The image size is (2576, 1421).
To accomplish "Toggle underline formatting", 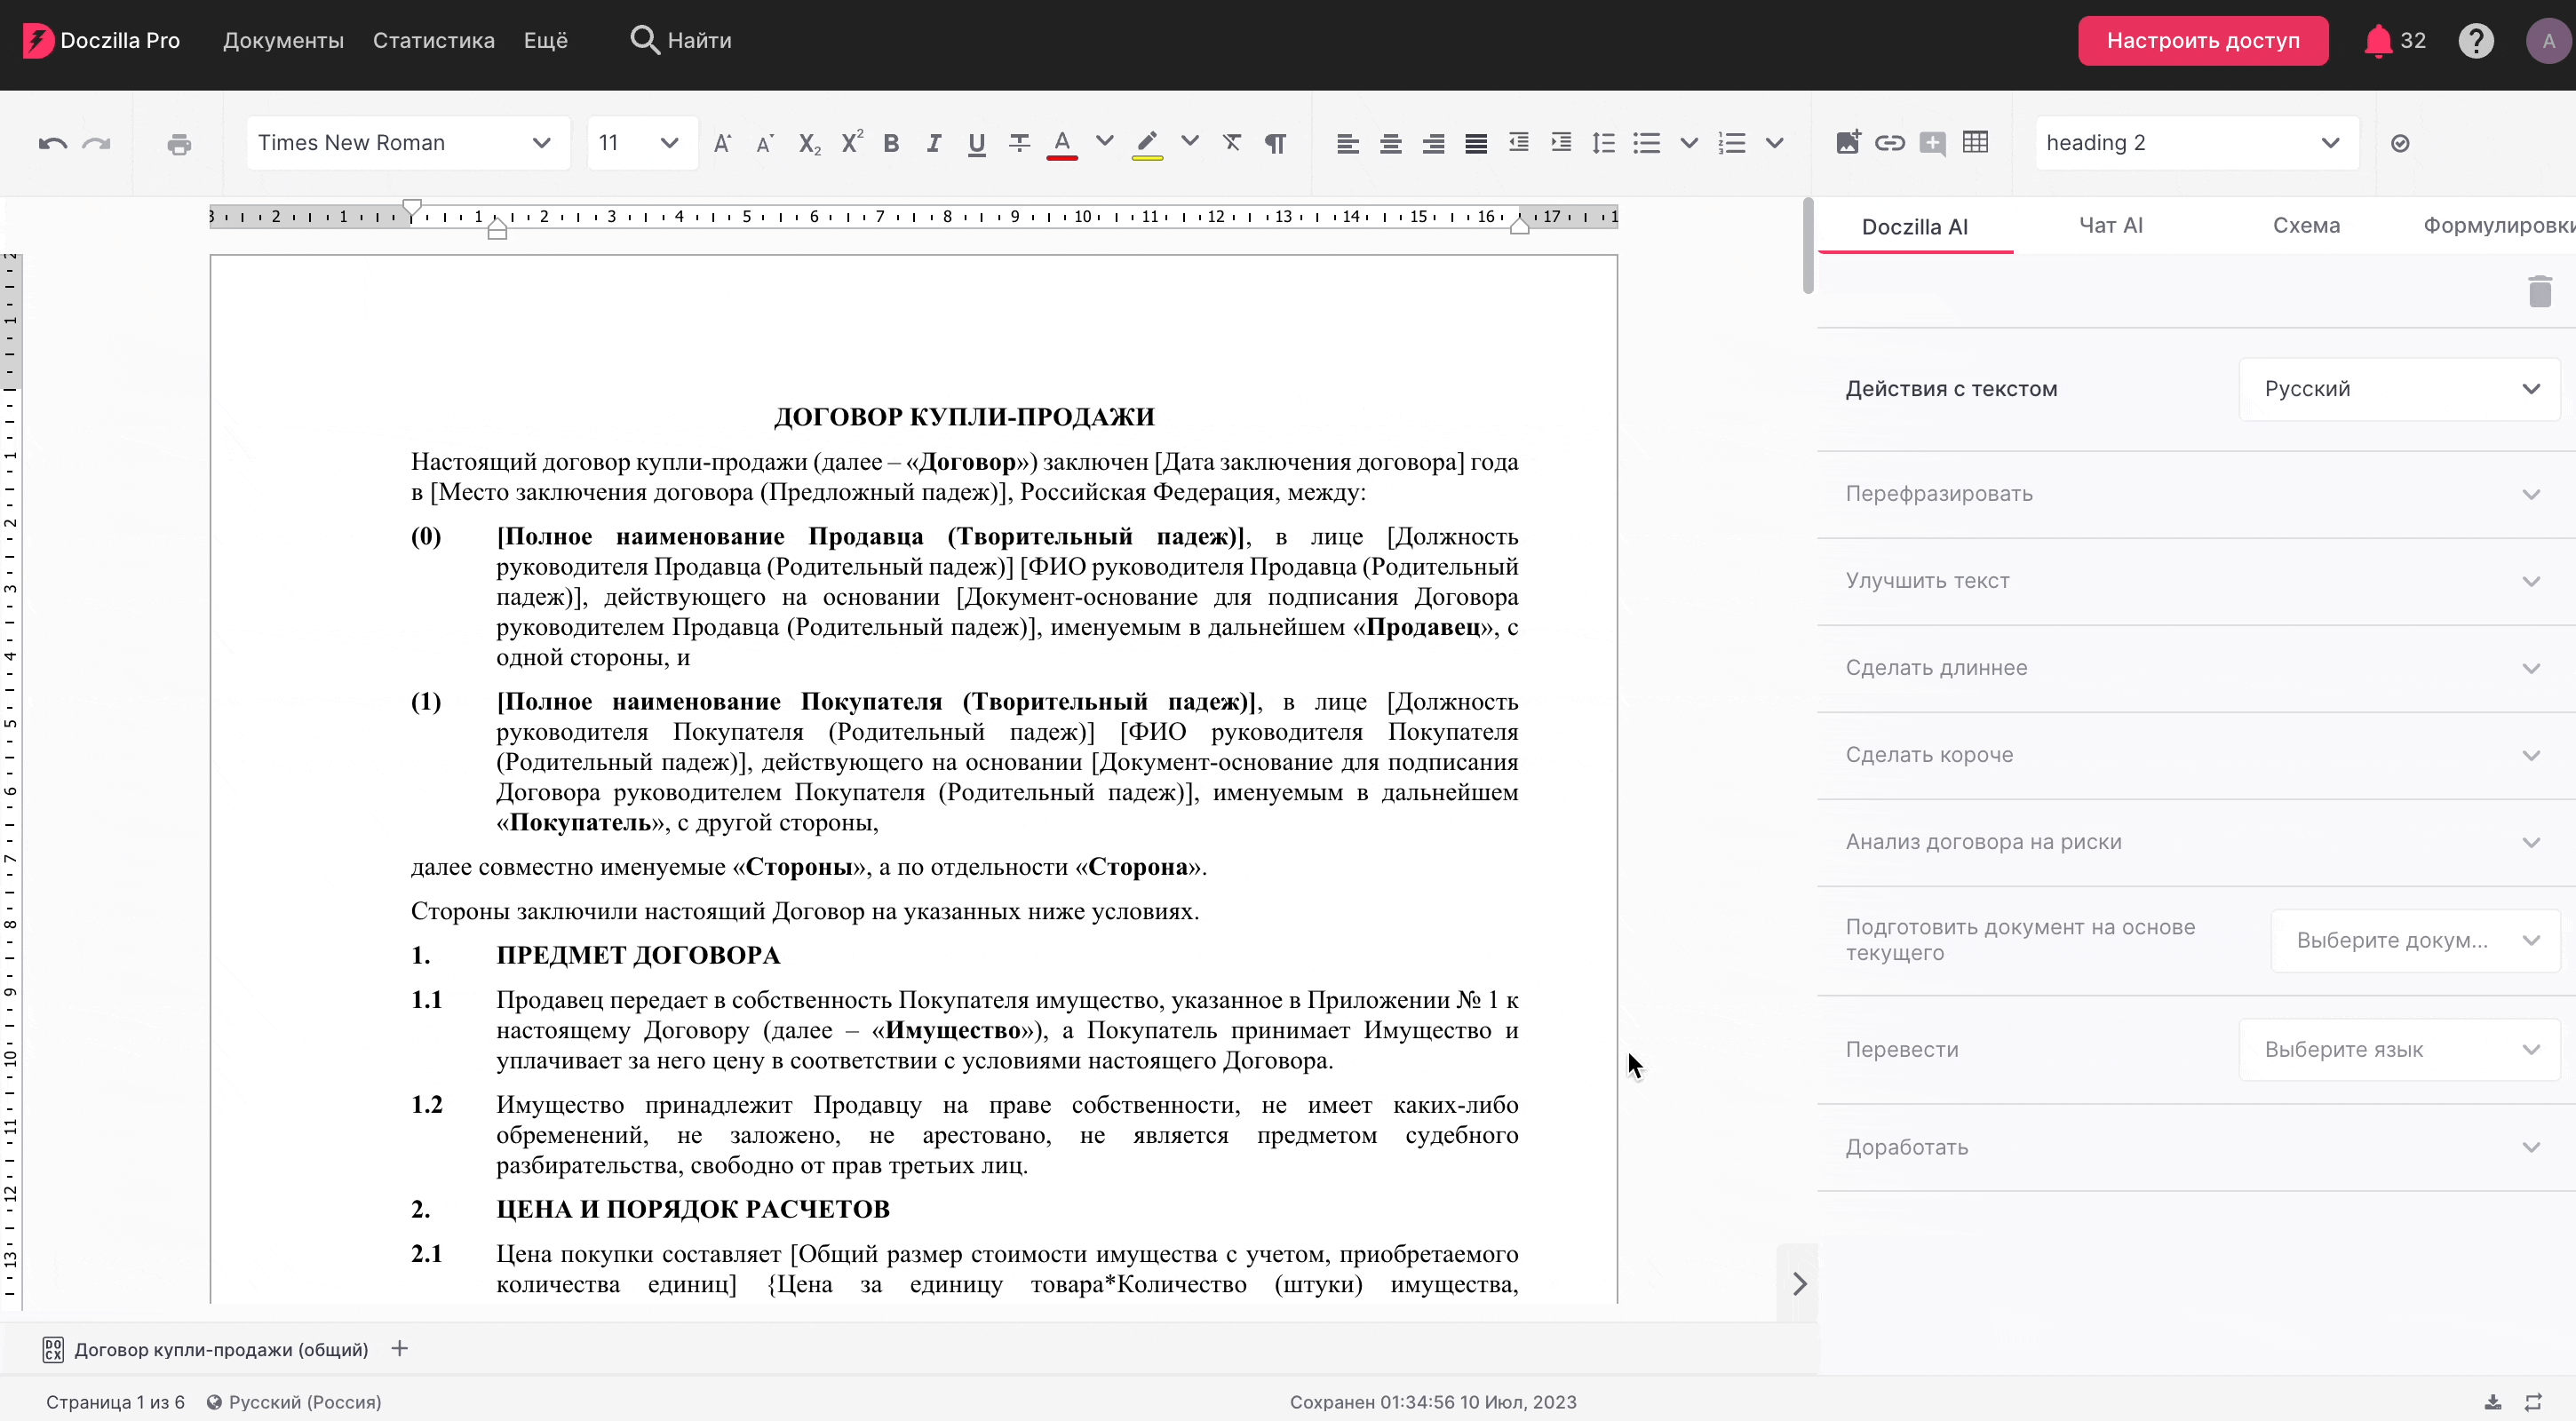I will (x=977, y=144).
